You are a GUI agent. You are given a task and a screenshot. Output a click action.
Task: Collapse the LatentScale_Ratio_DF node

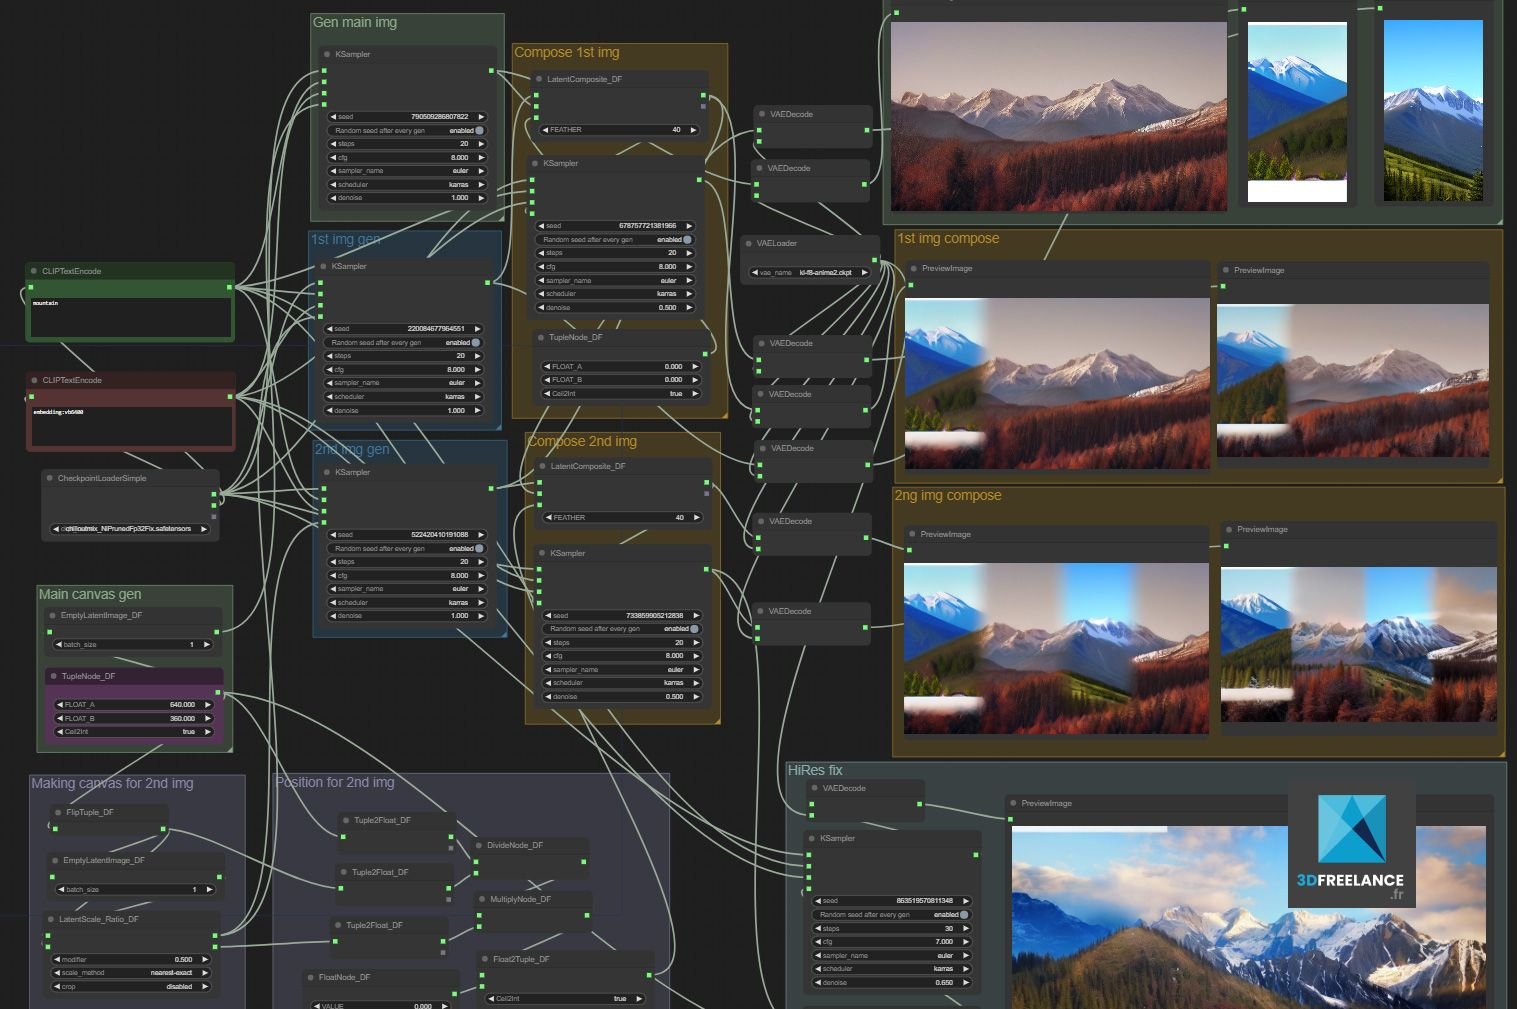(50, 919)
